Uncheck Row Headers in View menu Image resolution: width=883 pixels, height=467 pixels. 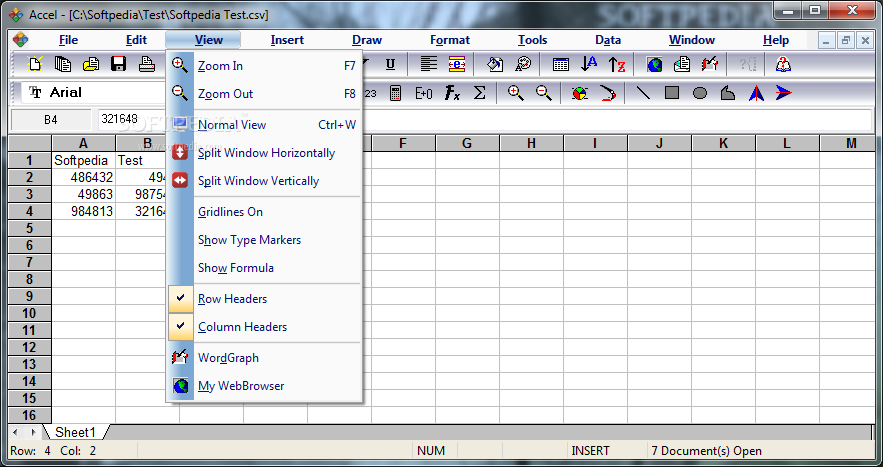pos(264,299)
